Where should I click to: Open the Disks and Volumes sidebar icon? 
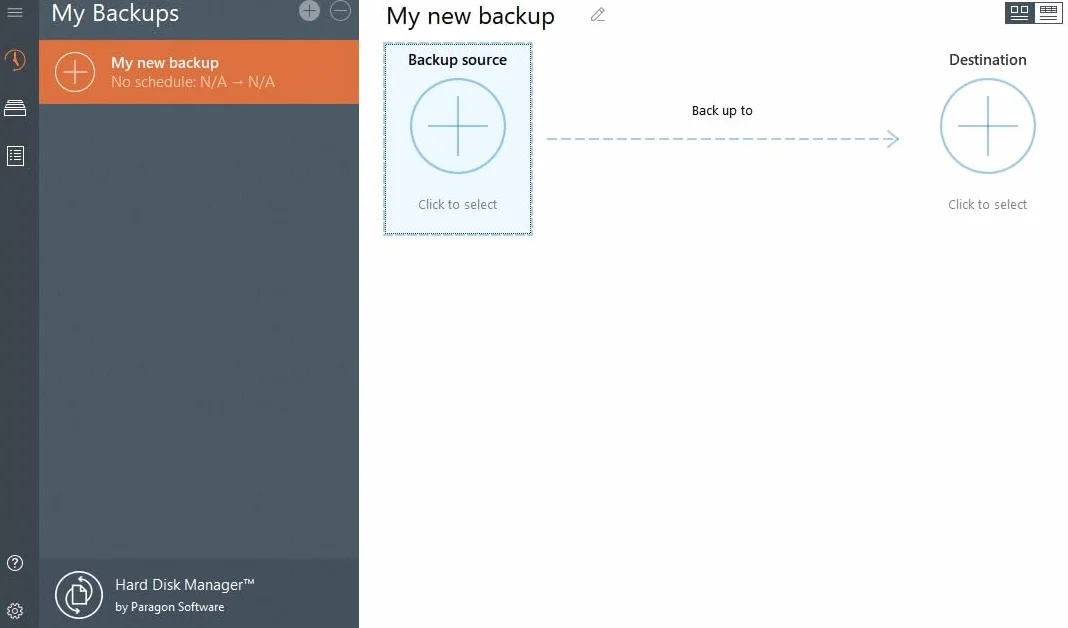pos(15,108)
